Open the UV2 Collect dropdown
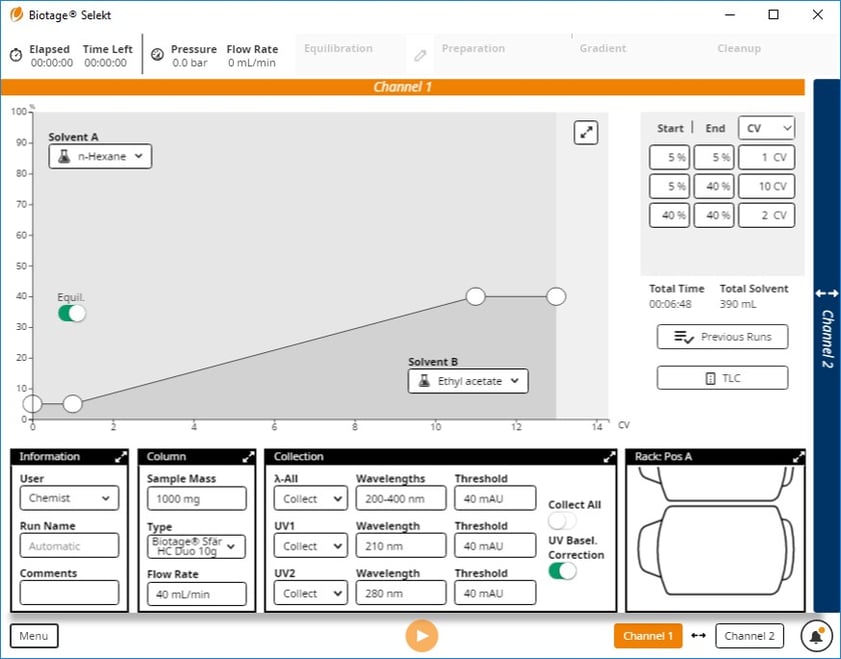This screenshot has height=659, width=841. (x=311, y=594)
